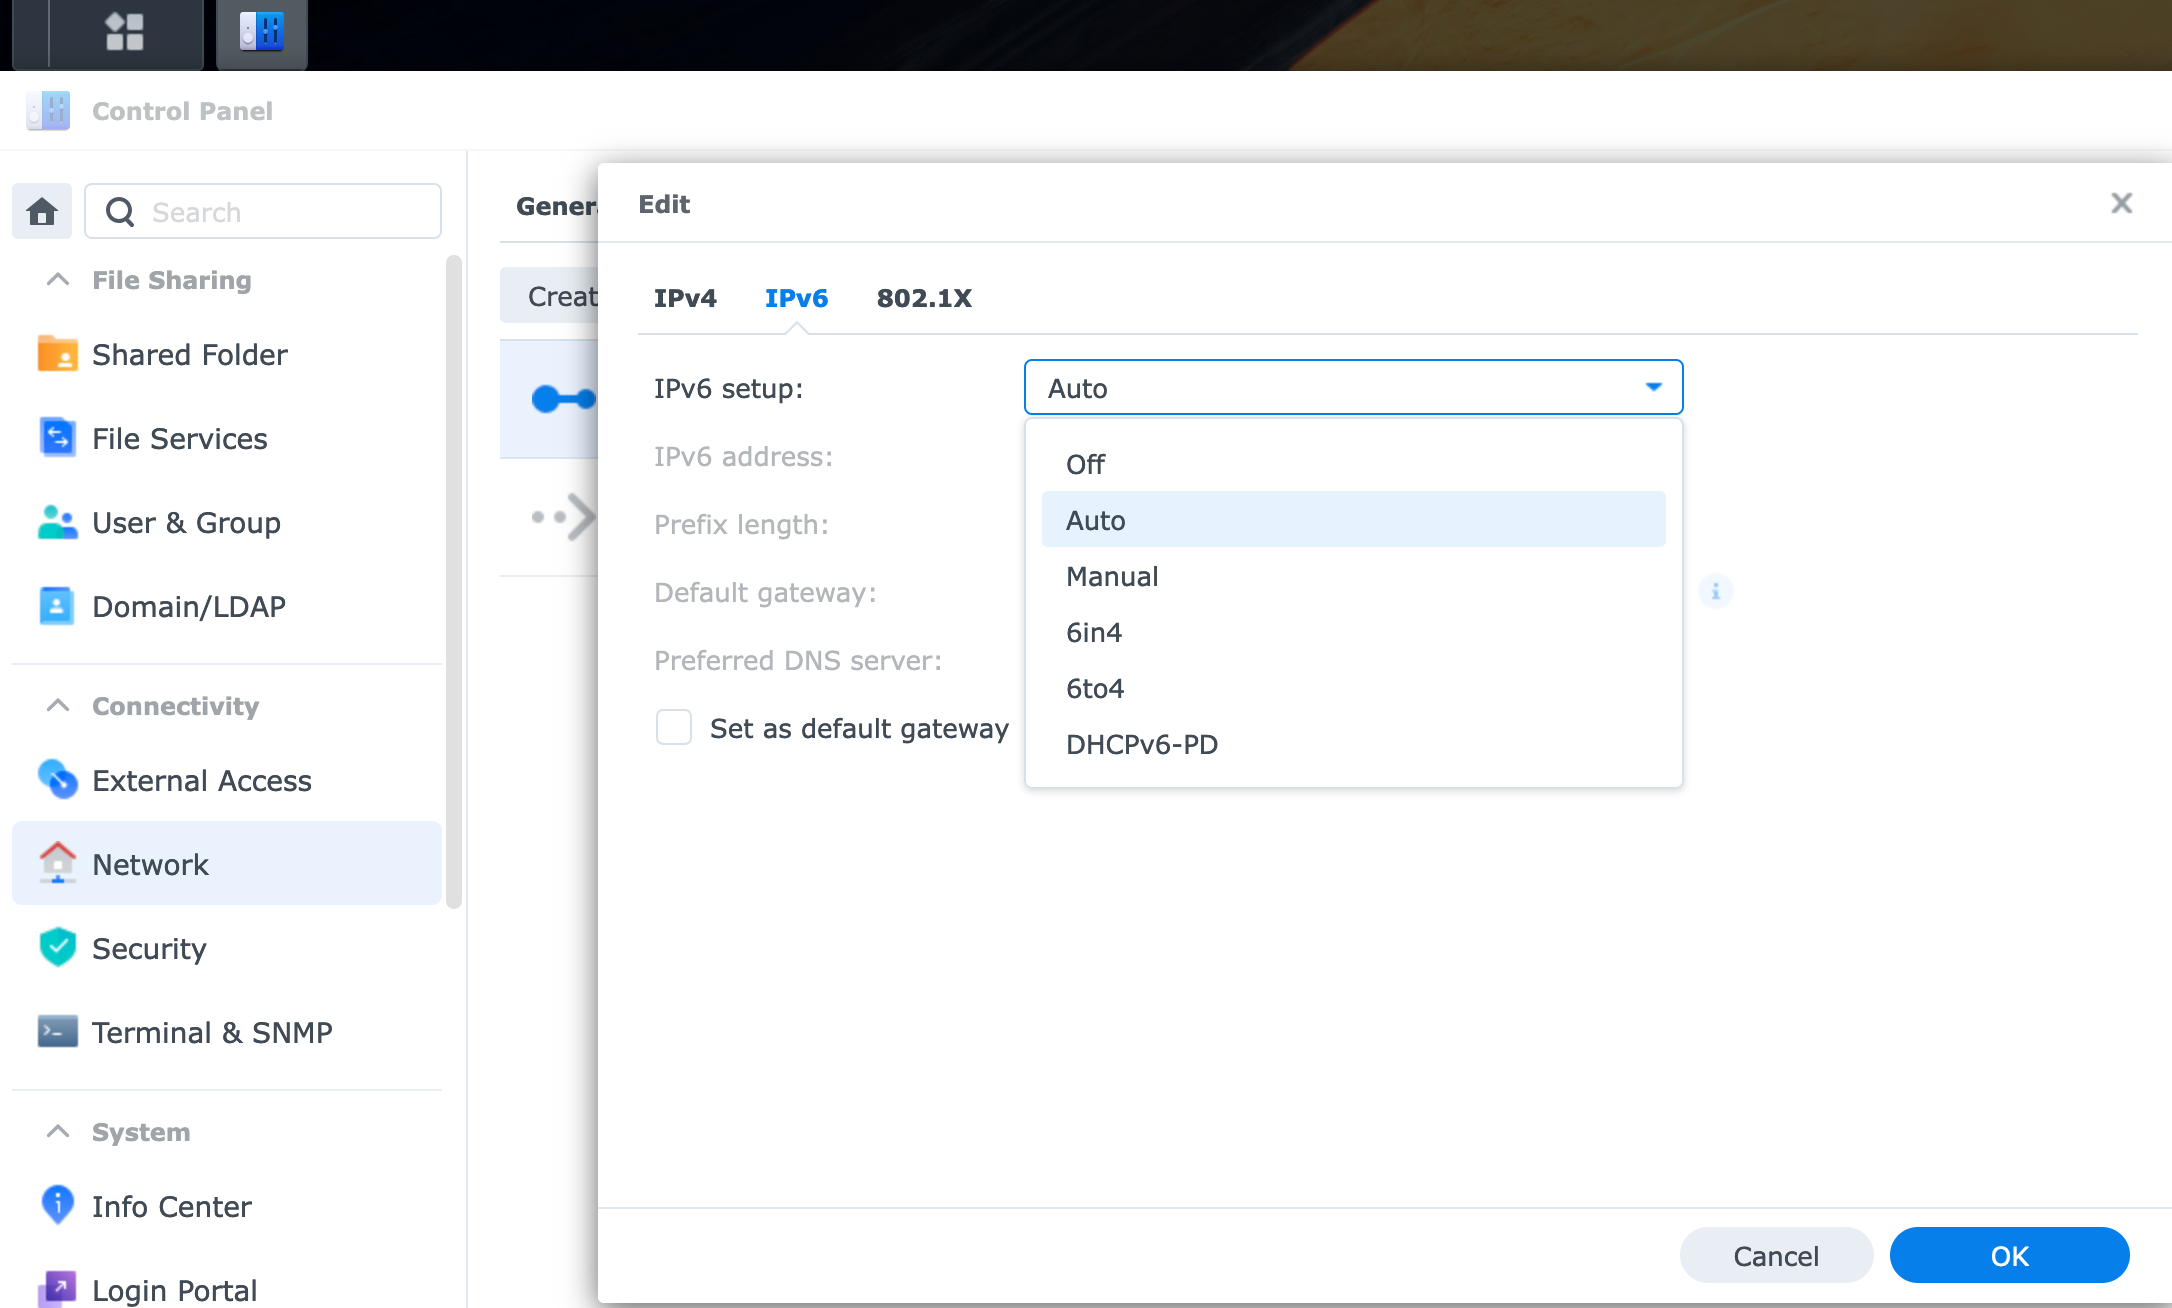
Task: Click the Cancel button to dismiss
Action: 1775,1257
